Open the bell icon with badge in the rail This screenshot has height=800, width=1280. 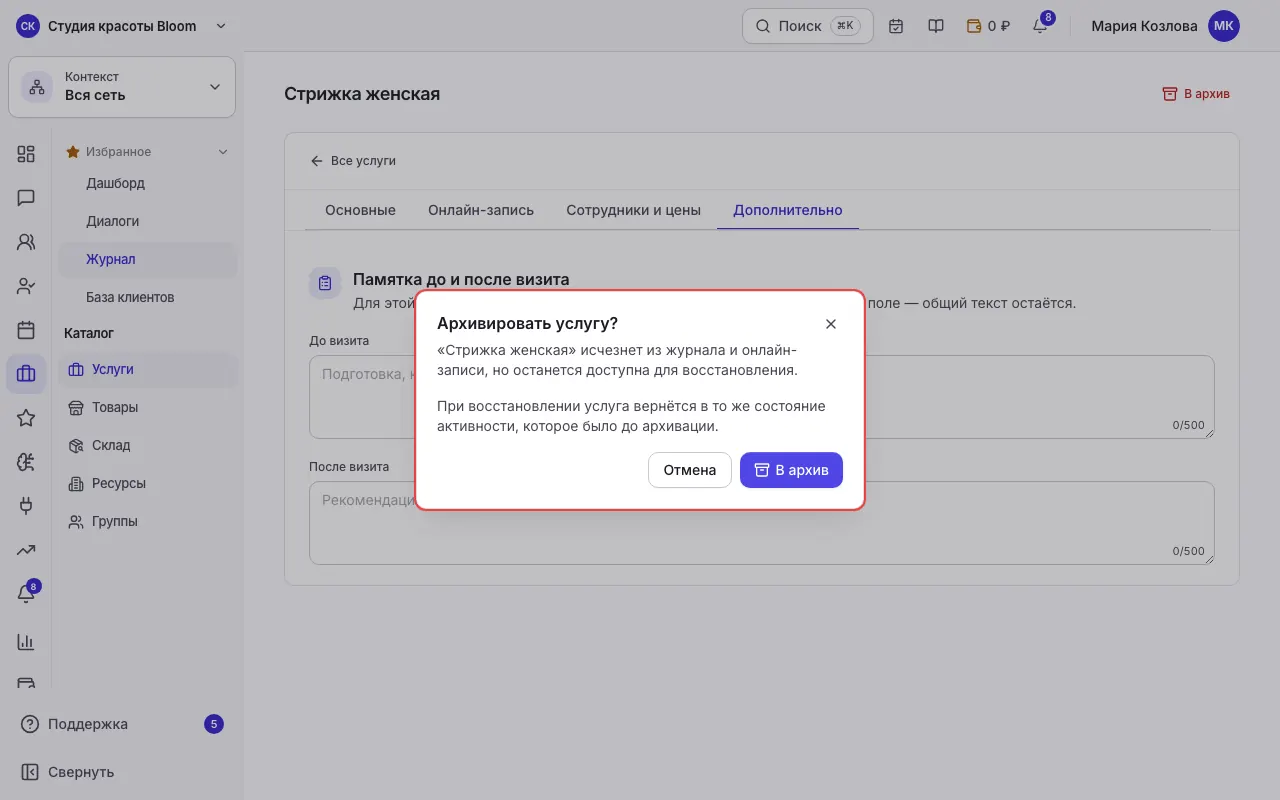[26, 593]
